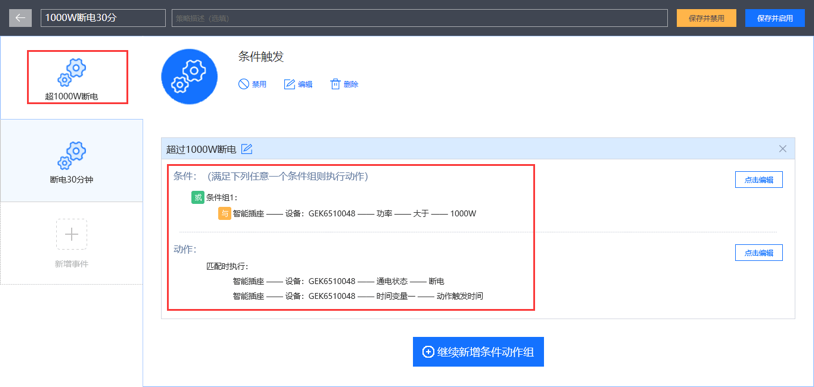The height and width of the screenshot is (387, 814).
Task: Click 点击编辑 for the actions section
Action: pyautogui.click(x=758, y=252)
